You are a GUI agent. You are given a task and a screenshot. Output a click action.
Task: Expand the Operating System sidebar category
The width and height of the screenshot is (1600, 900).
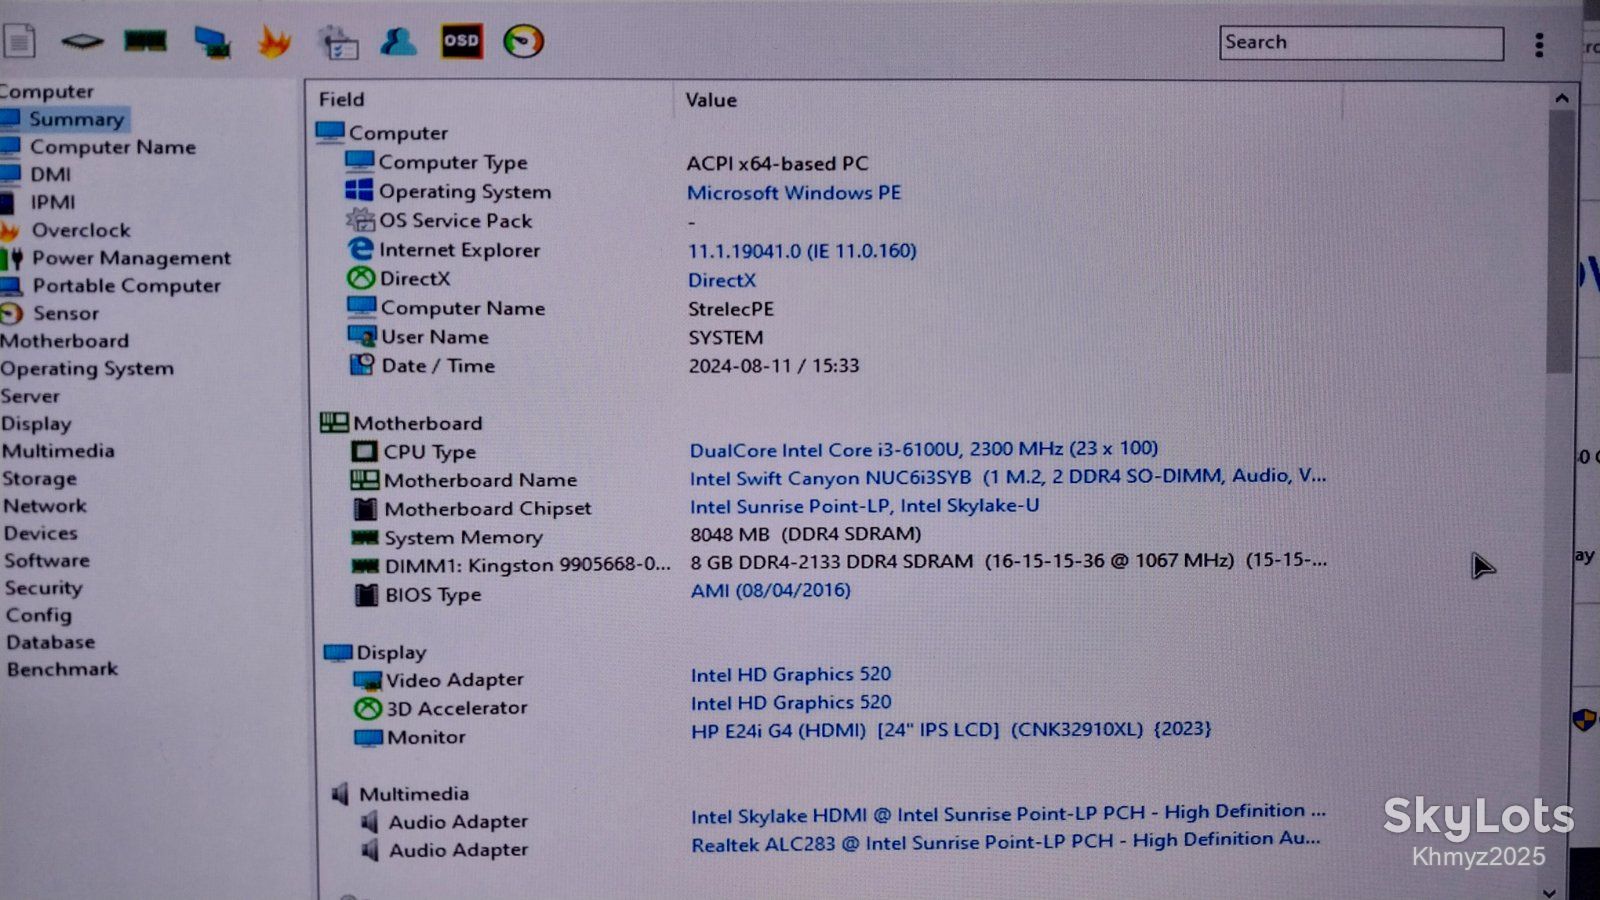pyautogui.click(x=87, y=369)
